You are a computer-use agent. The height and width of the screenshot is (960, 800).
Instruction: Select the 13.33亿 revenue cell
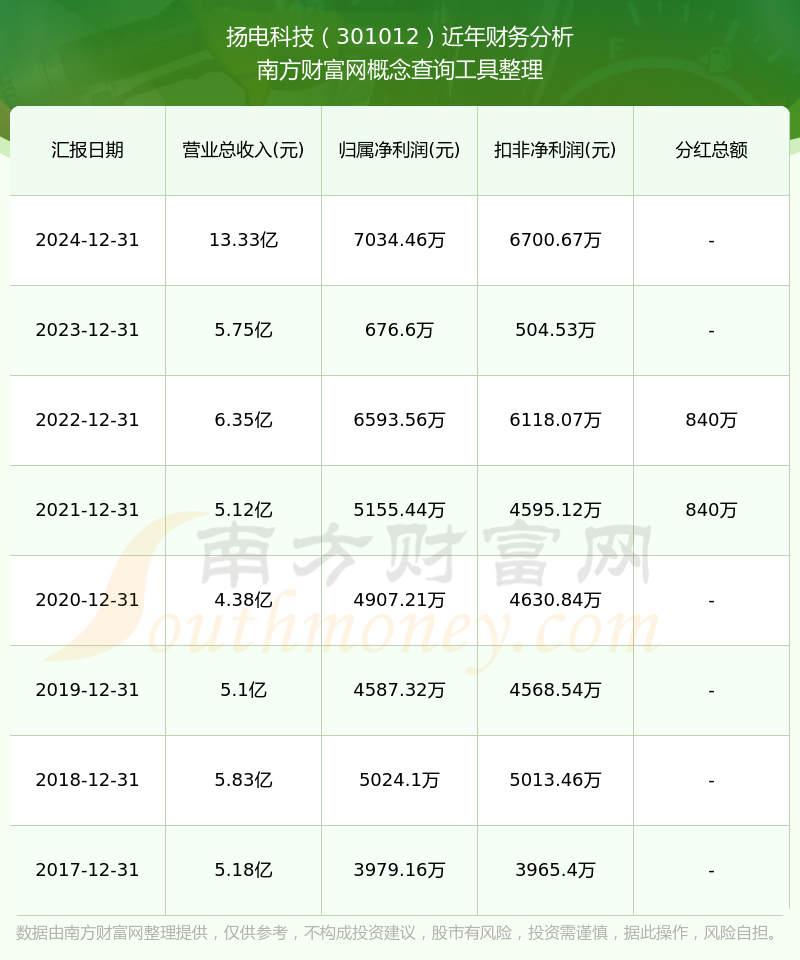pyautogui.click(x=244, y=240)
